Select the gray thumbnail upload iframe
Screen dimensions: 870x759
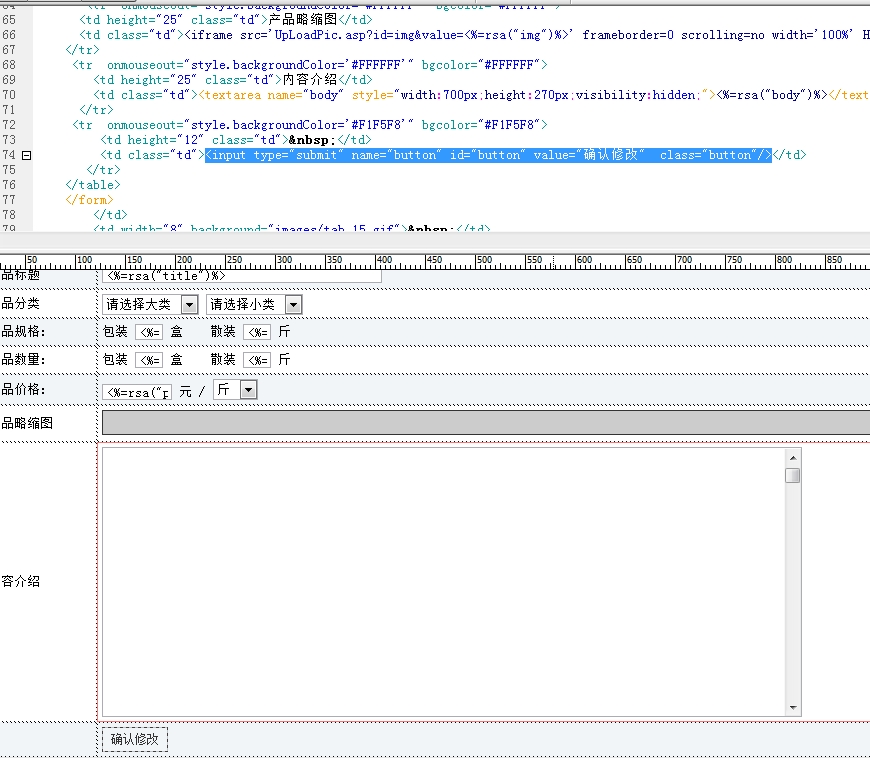pos(485,422)
